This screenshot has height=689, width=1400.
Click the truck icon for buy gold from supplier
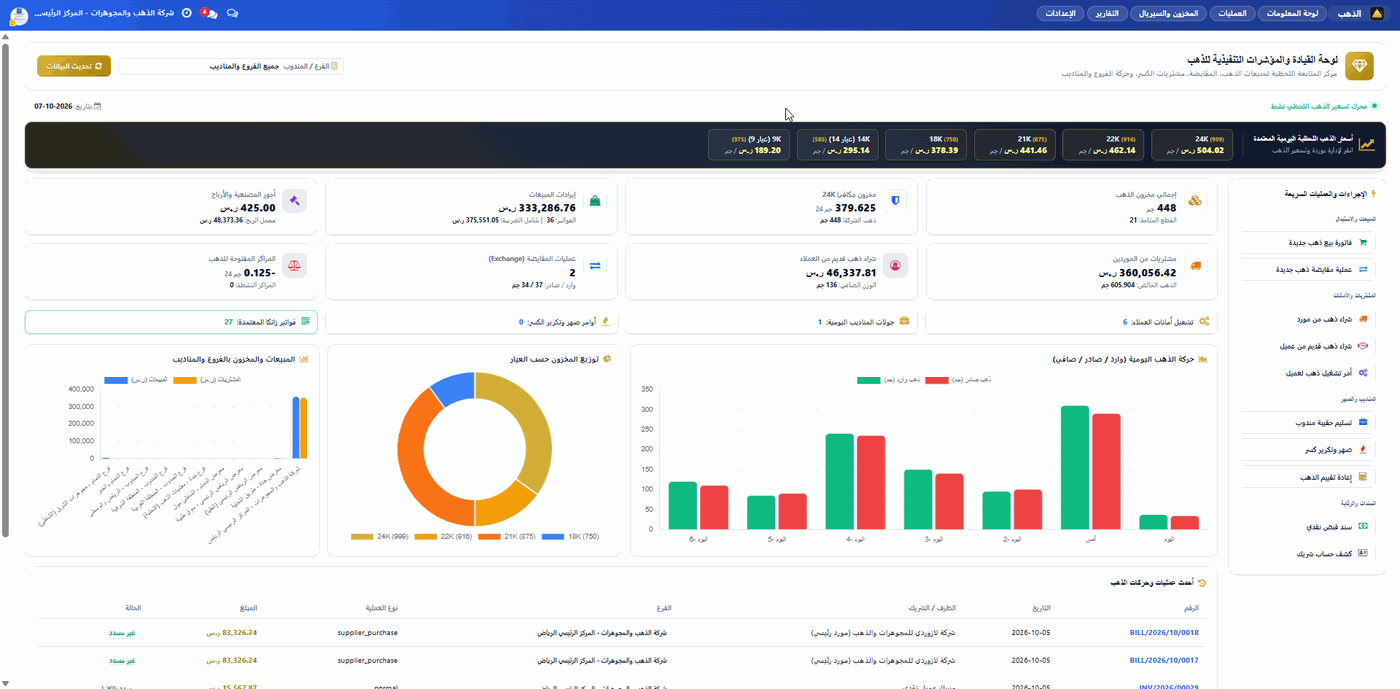1362,319
